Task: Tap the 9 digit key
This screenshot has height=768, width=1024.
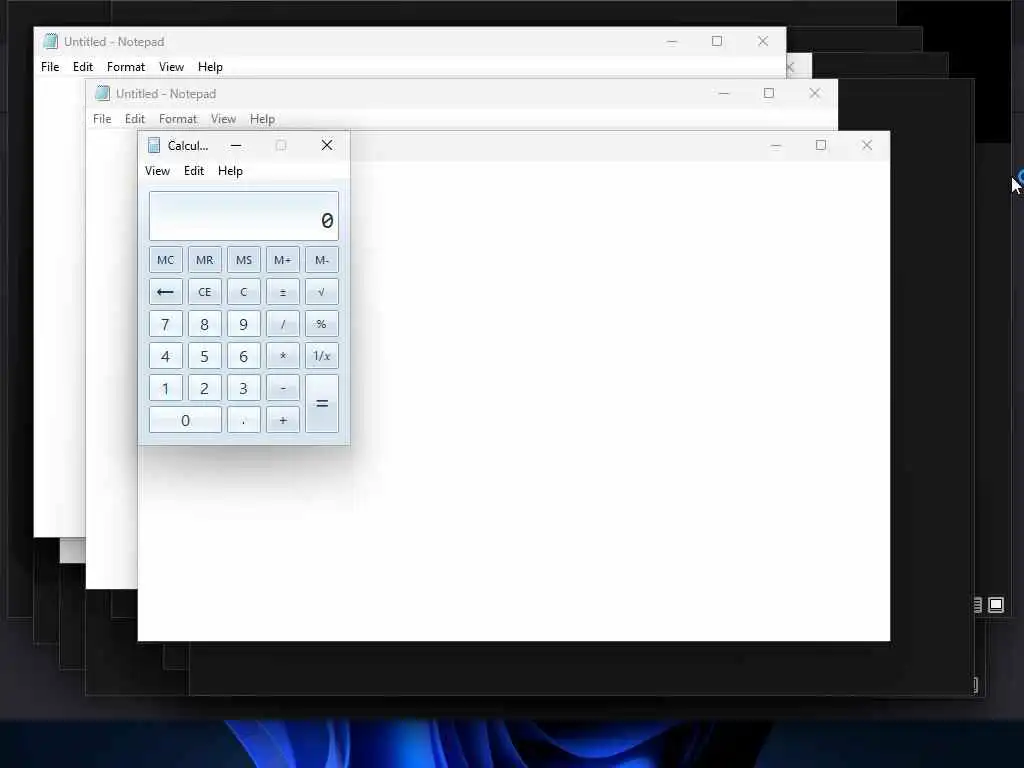Action: [x=244, y=324]
